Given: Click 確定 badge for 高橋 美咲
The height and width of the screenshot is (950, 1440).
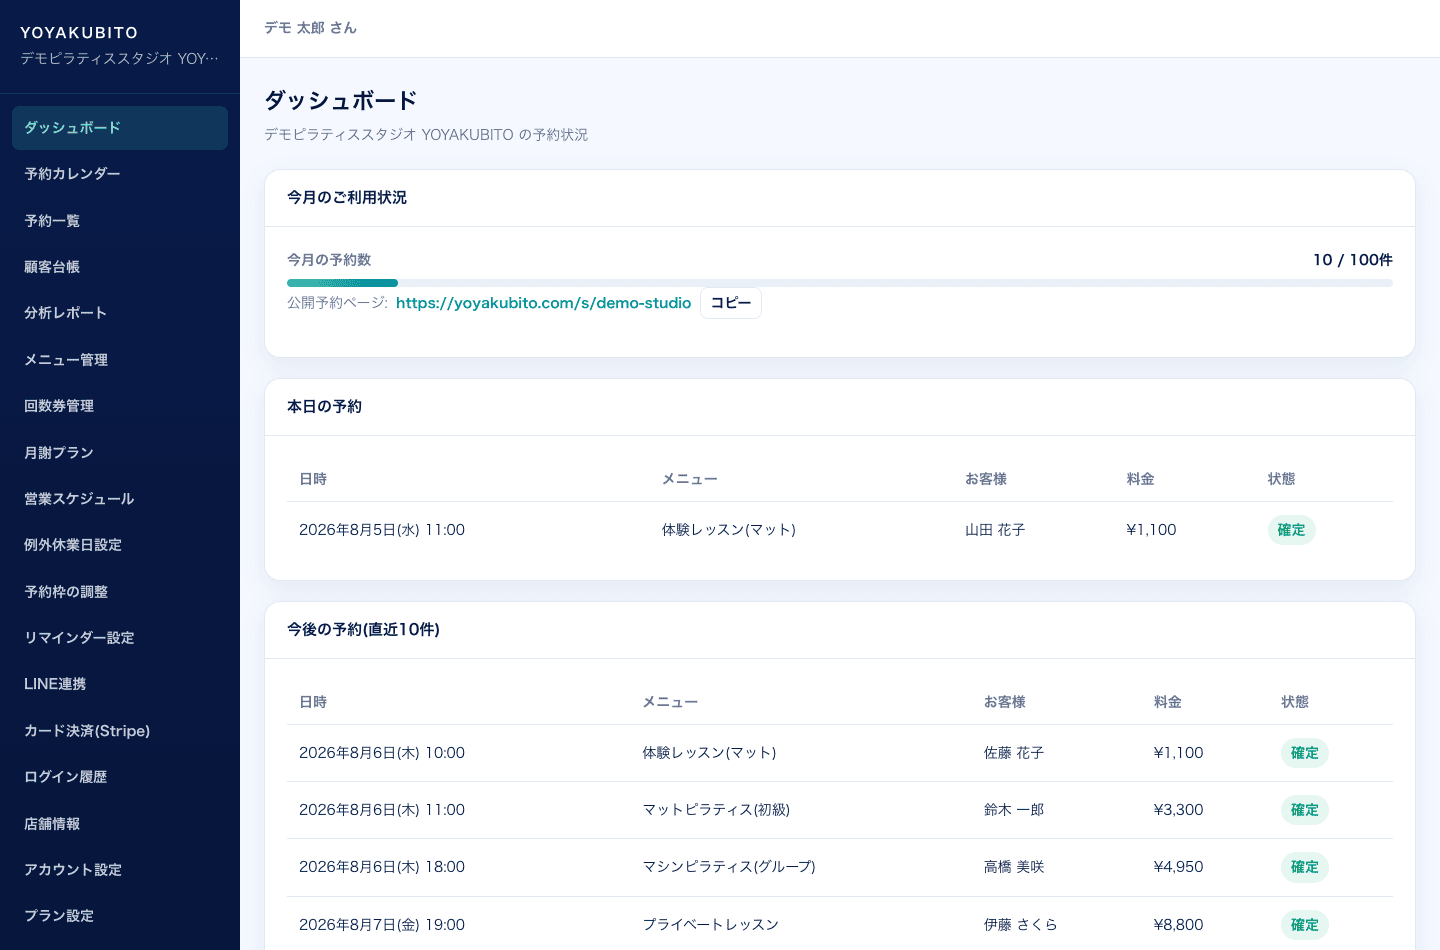Looking at the screenshot, I should [1304, 867].
